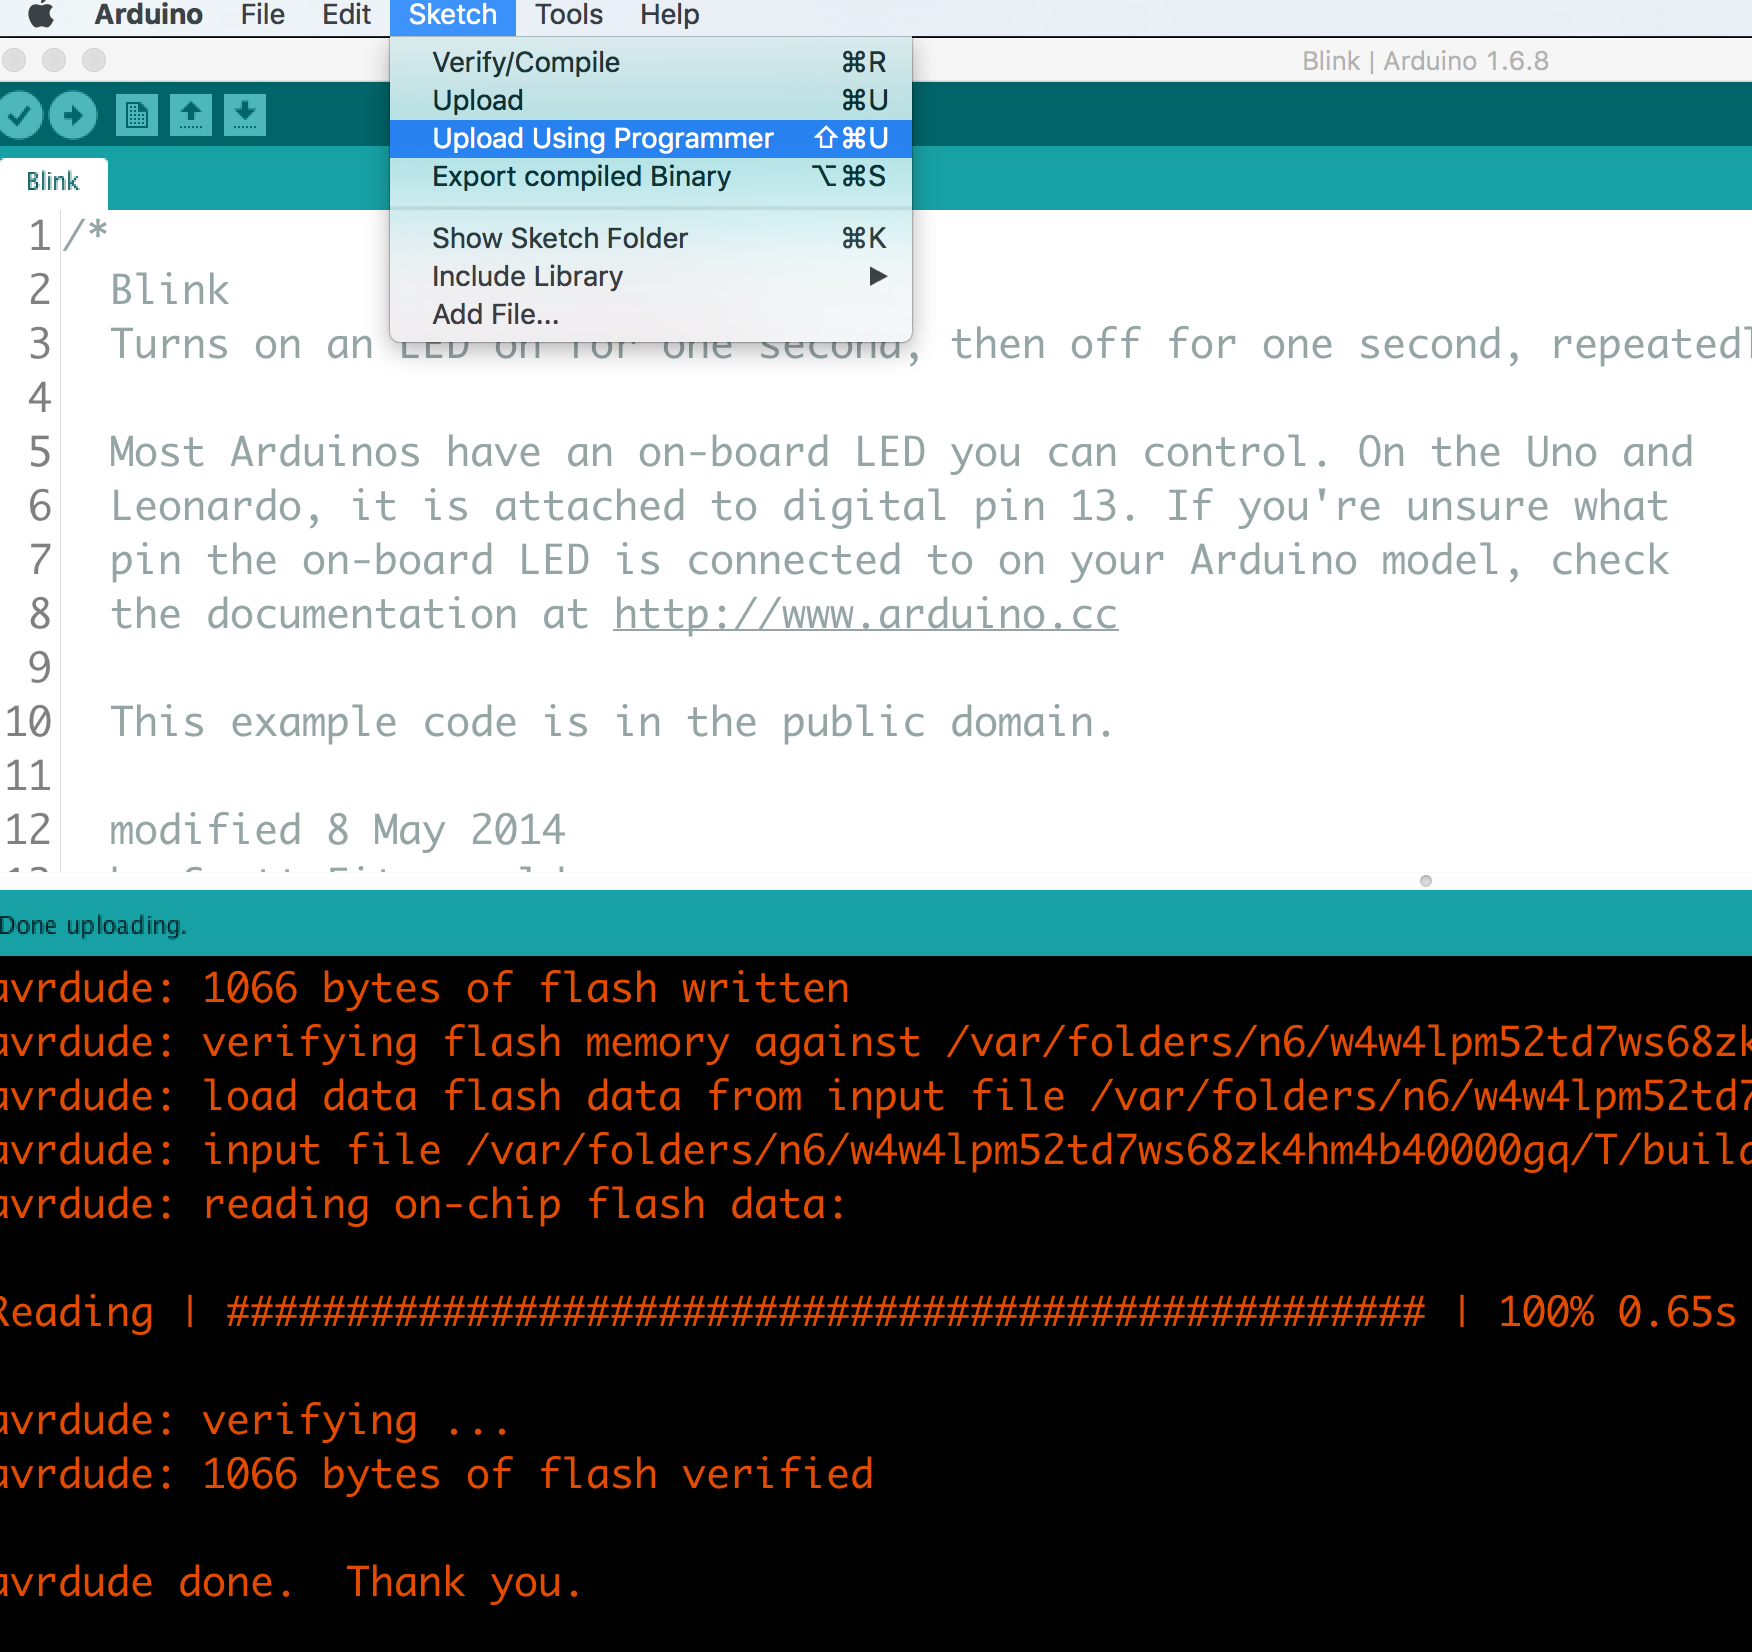Open the Apple menu
The height and width of the screenshot is (1652, 1752).
tap(41, 15)
